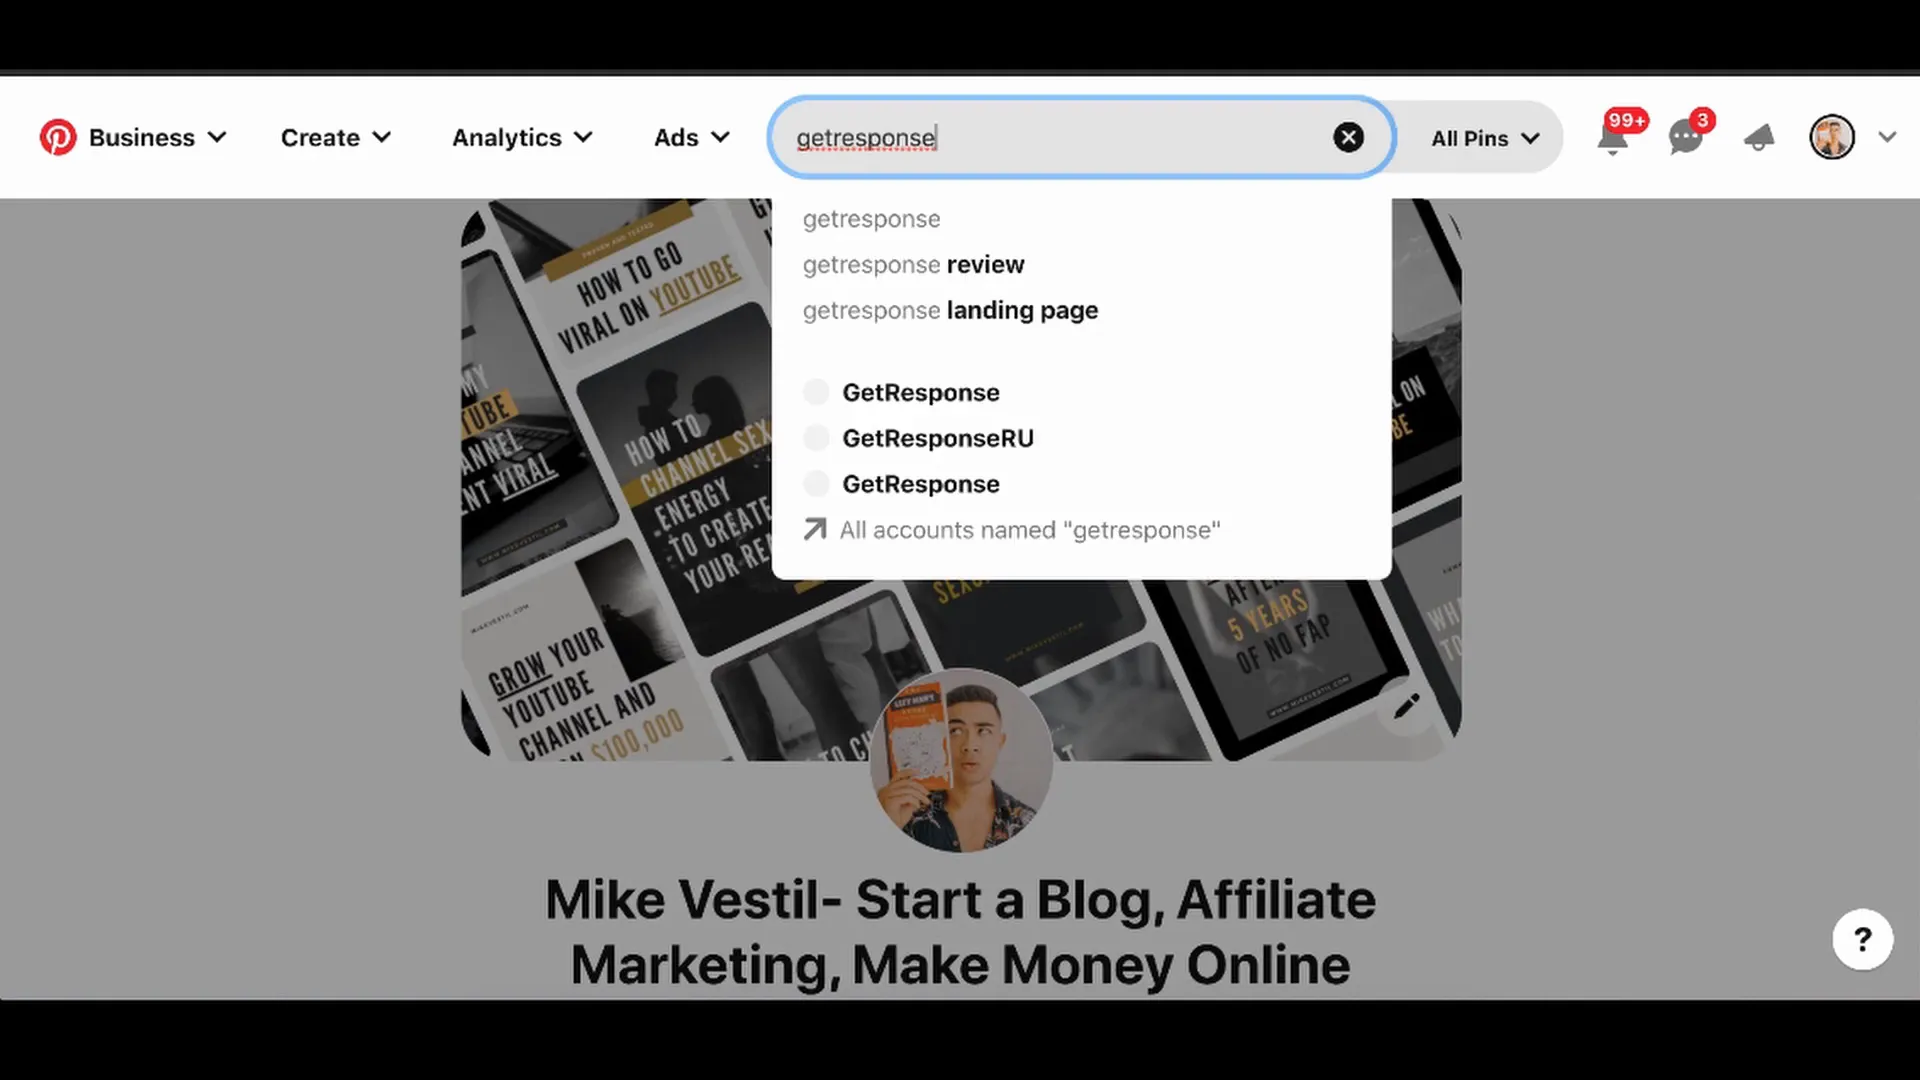
Task: Clear the search field with X icon
Action: point(1348,137)
